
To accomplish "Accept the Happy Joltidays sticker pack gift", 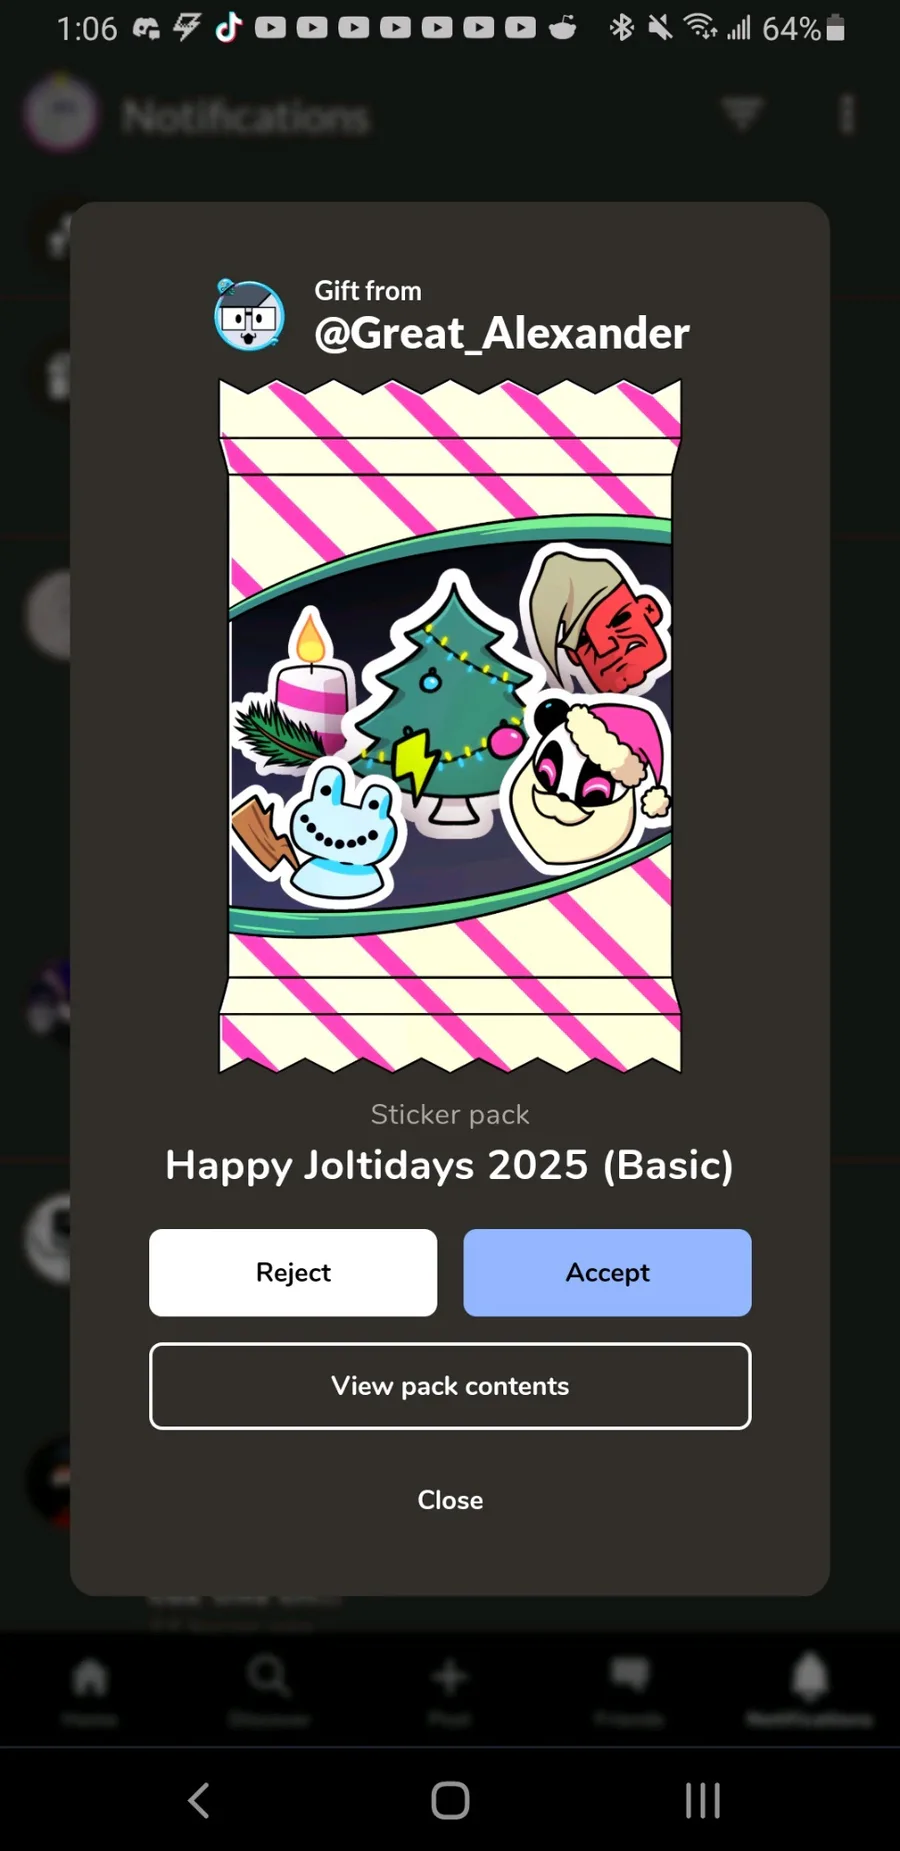I will (x=607, y=1272).
